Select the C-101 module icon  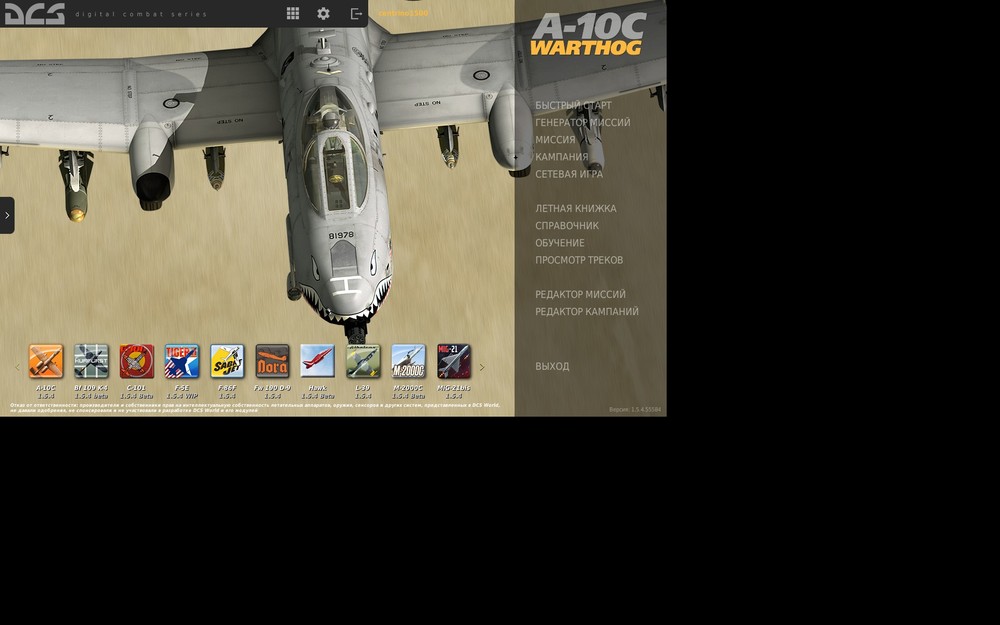tap(136, 361)
